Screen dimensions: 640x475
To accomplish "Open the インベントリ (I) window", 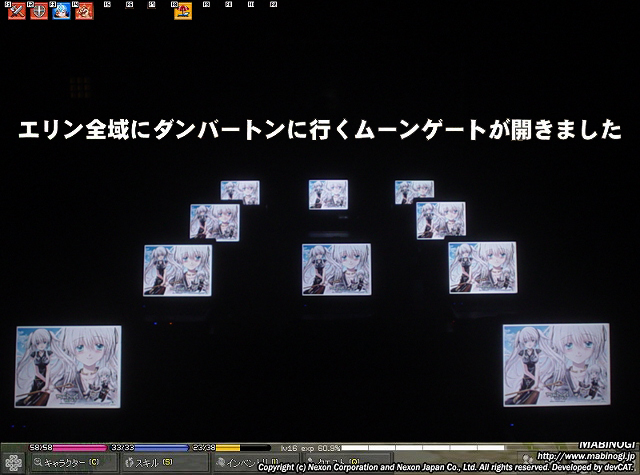I will (x=257, y=463).
